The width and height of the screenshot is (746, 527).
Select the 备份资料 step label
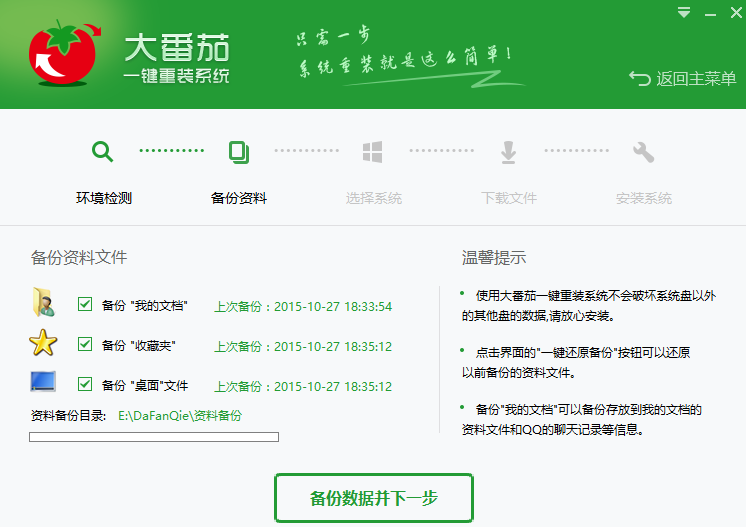click(238, 198)
